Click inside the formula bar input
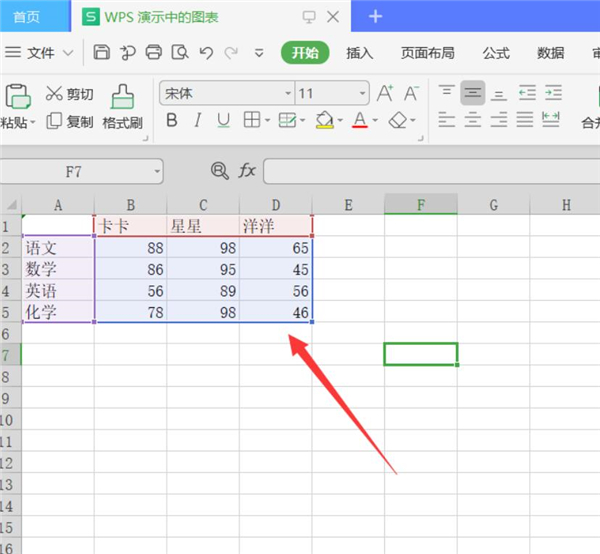 pyautogui.click(x=432, y=171)
